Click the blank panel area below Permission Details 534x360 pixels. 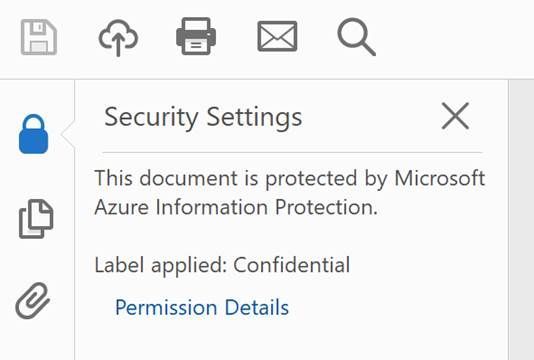pyautogui.click(x=292, y=341)
